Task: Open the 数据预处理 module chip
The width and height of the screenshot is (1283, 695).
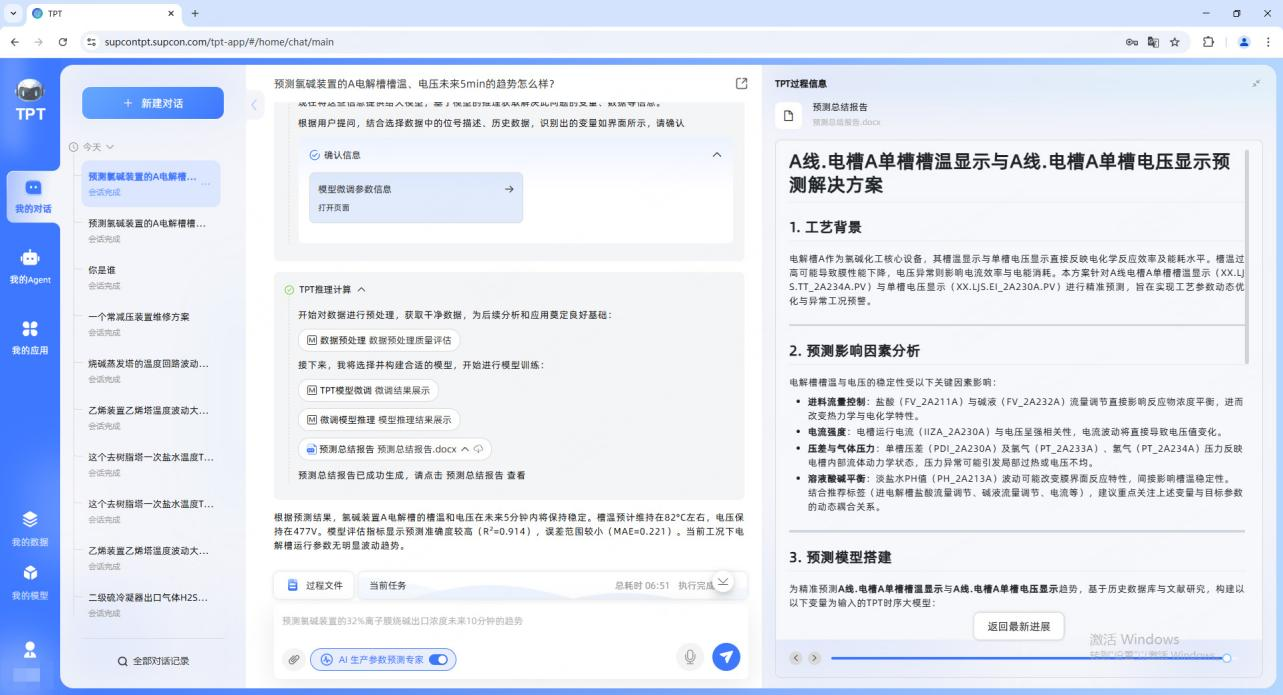Action: coord(379,340)
